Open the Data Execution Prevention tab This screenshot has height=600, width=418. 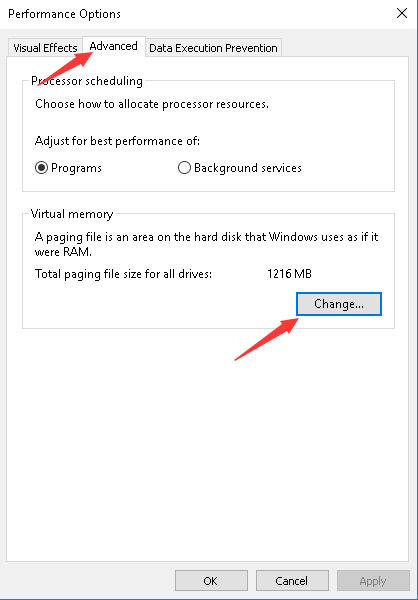pos(213,48)
